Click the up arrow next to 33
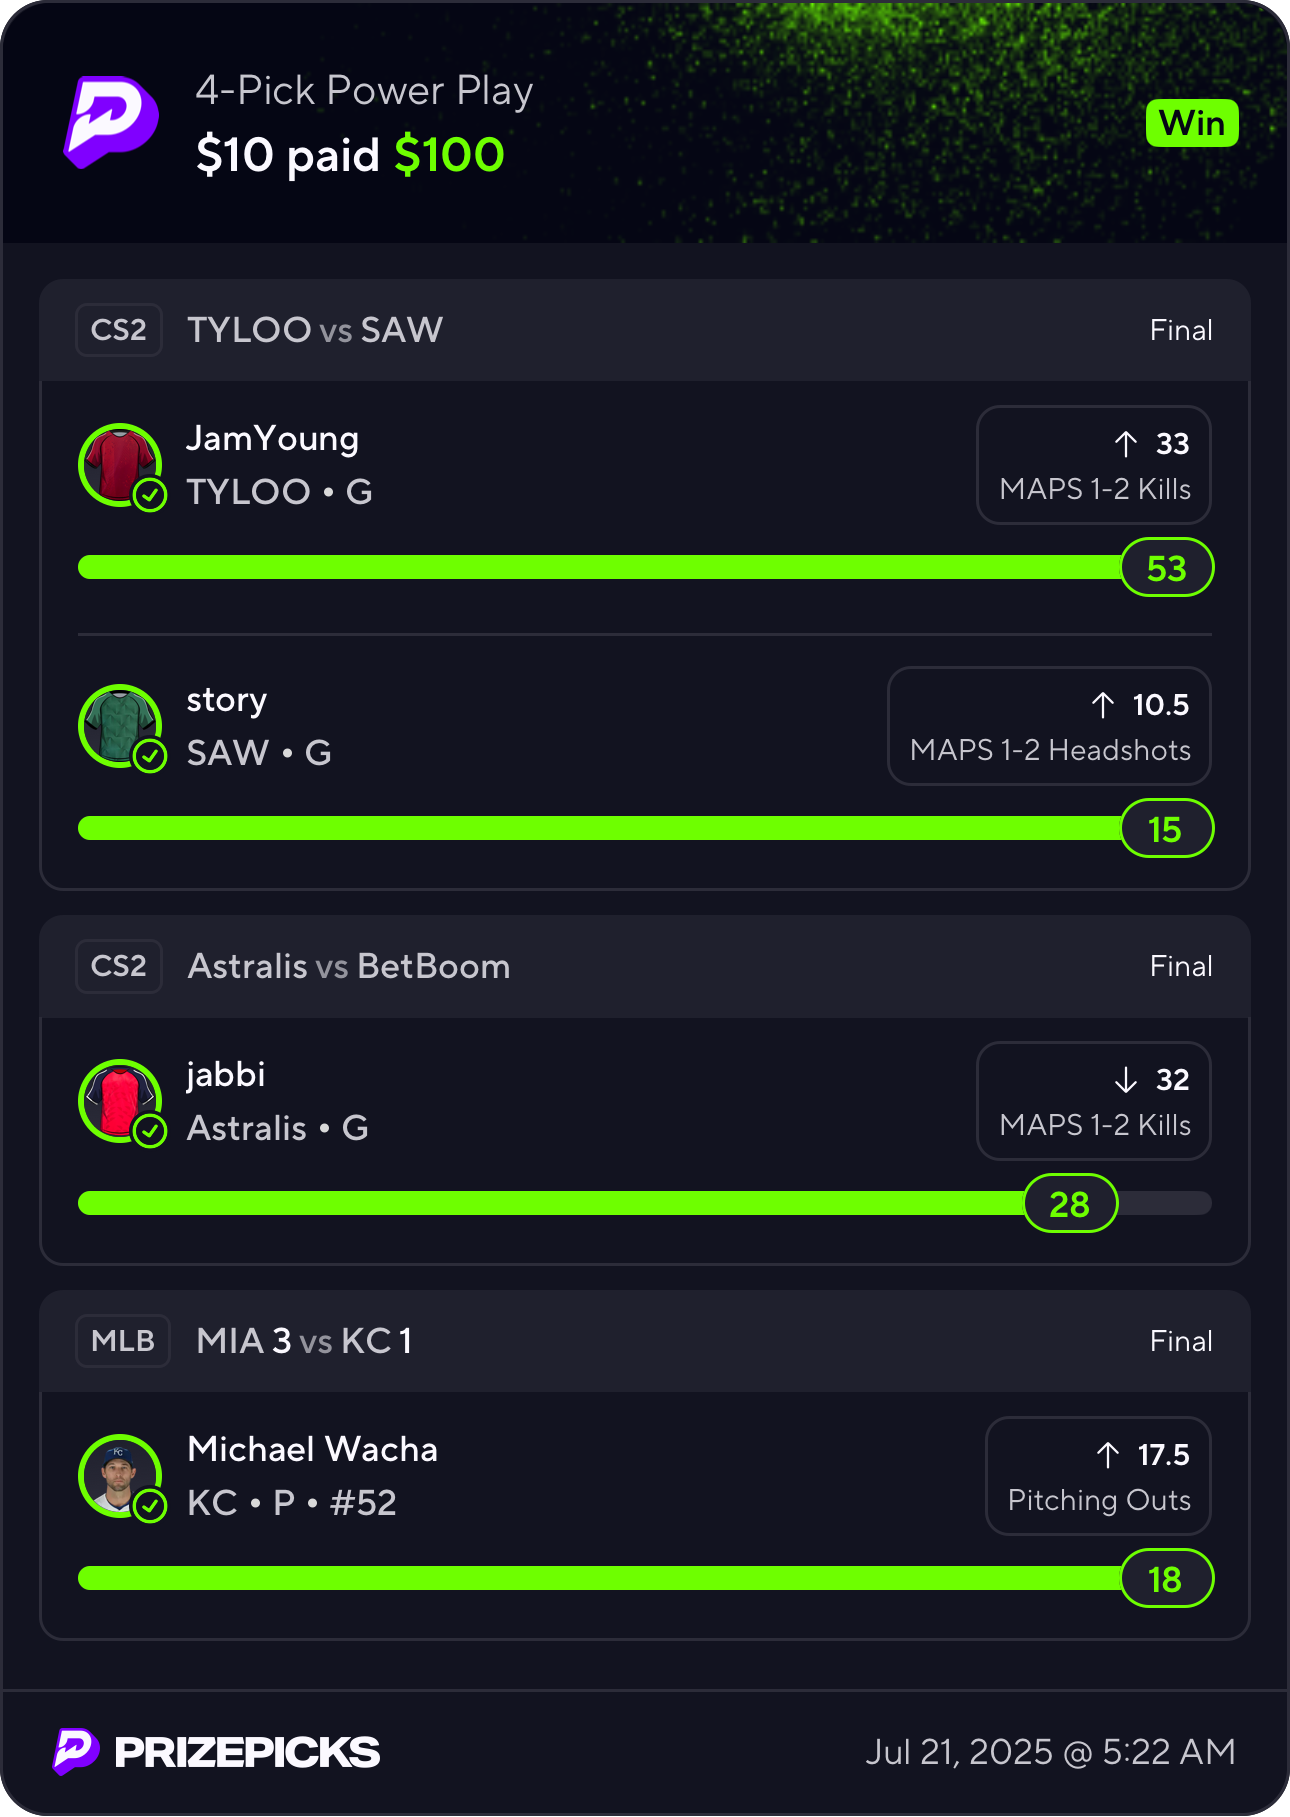The height and width of the screenshot is (1817, 1290). (1126, 443)
